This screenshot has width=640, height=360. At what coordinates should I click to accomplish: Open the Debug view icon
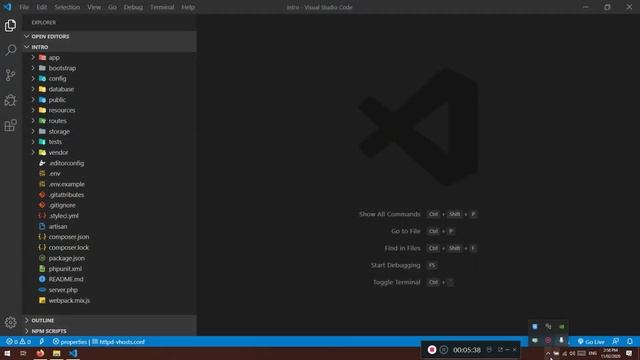[x=10, y=100]
